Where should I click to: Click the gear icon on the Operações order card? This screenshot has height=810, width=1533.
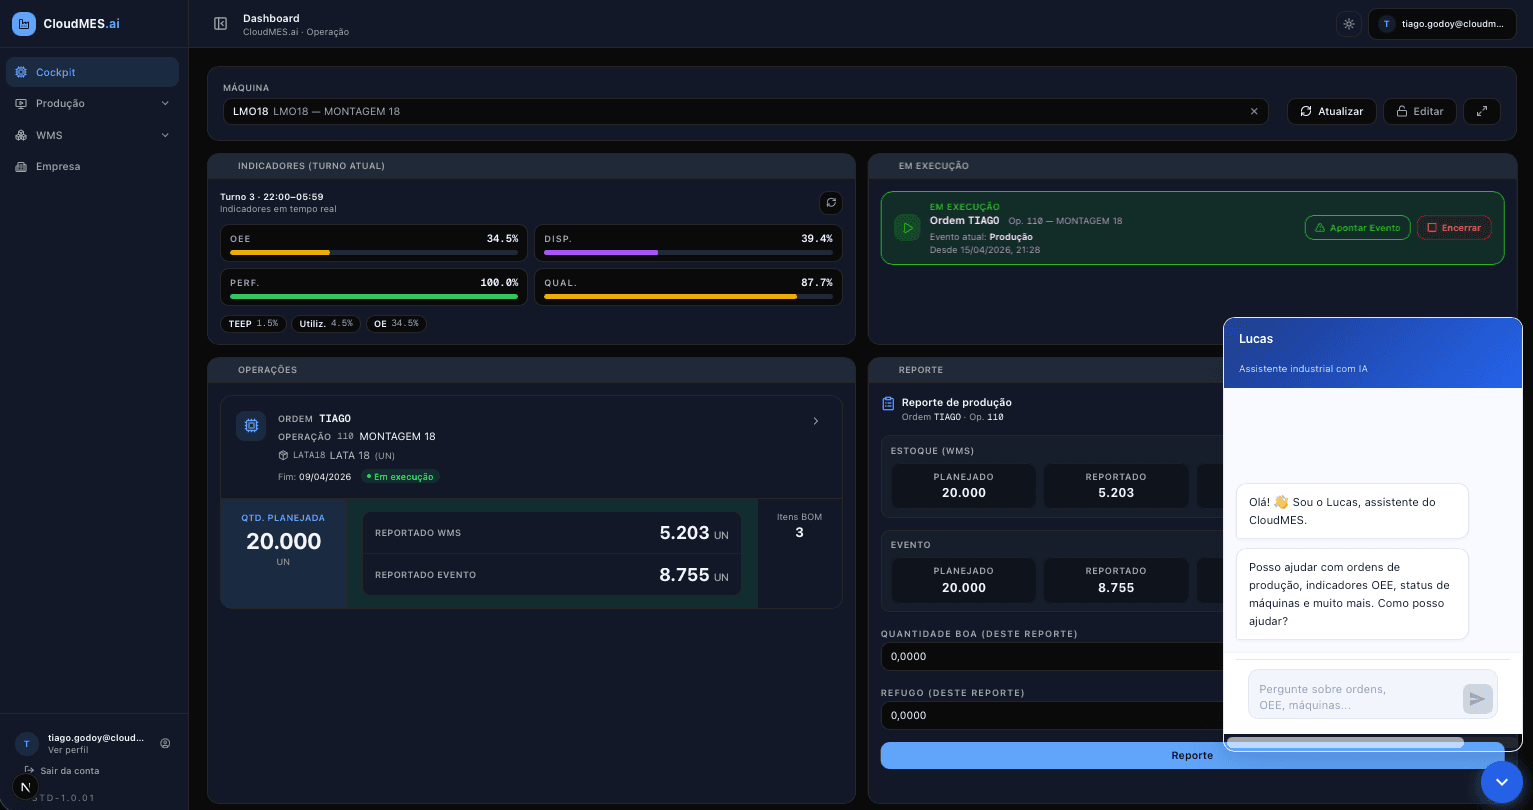pyautogui.click(x=251, y=426)
